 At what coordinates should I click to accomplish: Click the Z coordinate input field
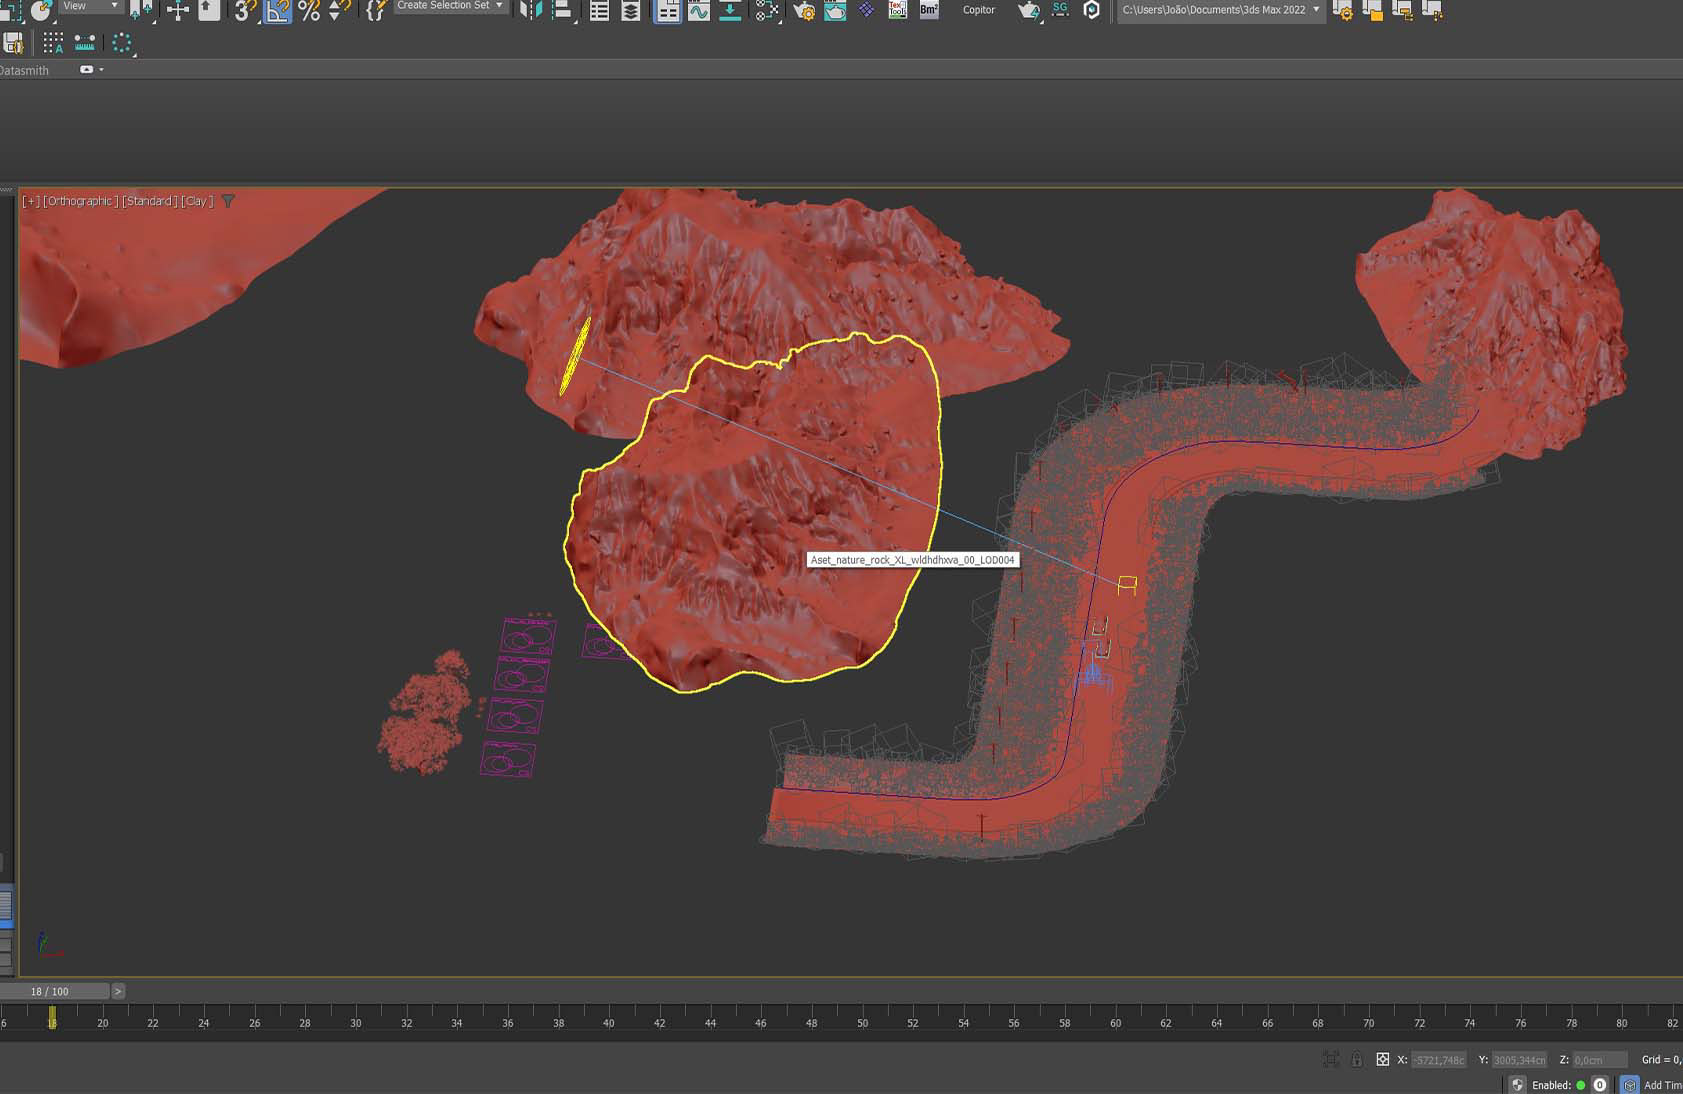tap(1600, 1060)
